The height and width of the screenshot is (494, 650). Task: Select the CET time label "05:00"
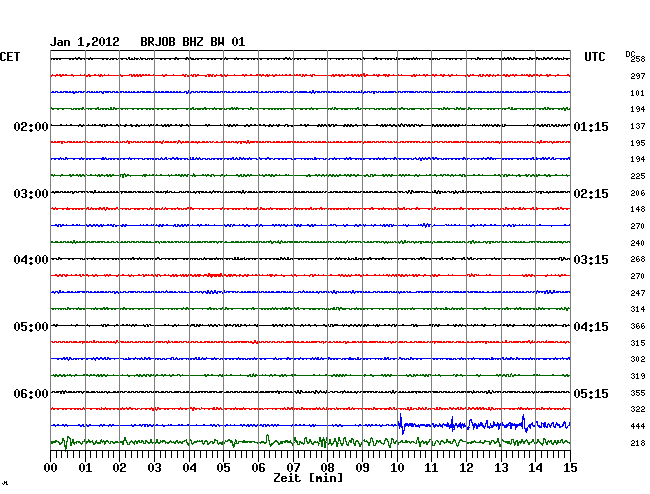point(31,327)
